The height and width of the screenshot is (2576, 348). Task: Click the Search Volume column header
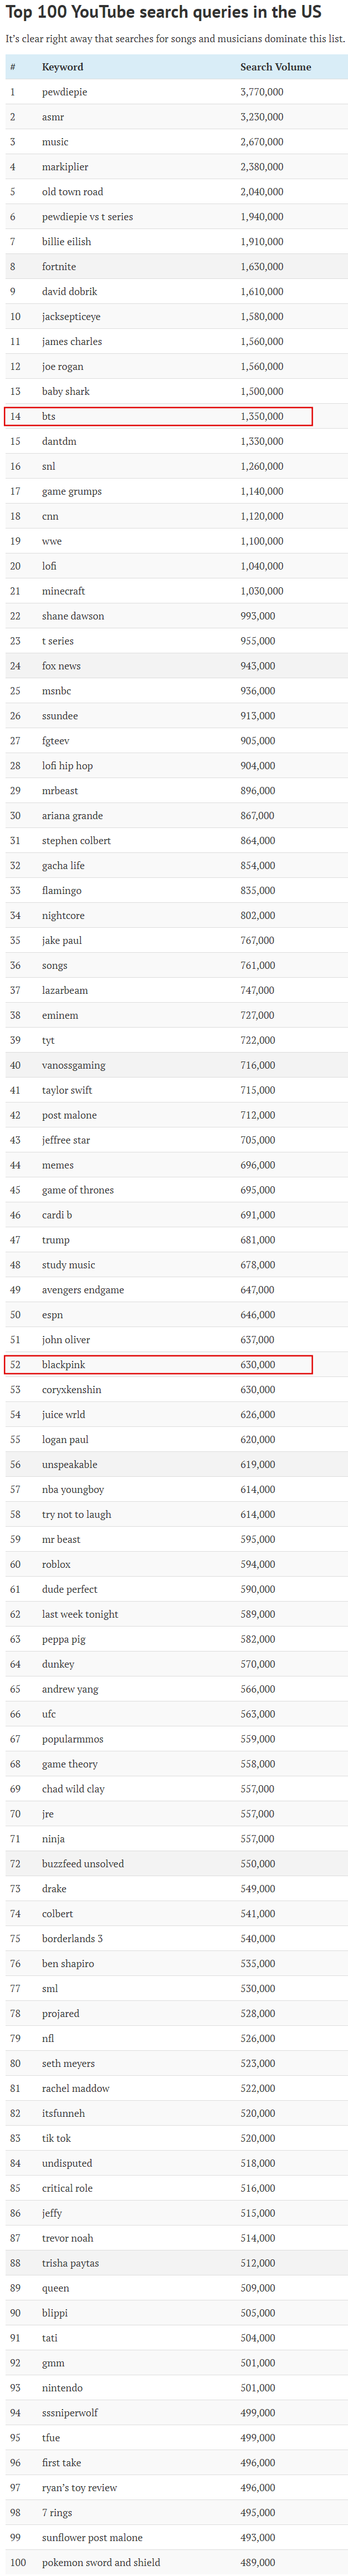(x=275, y=67)
